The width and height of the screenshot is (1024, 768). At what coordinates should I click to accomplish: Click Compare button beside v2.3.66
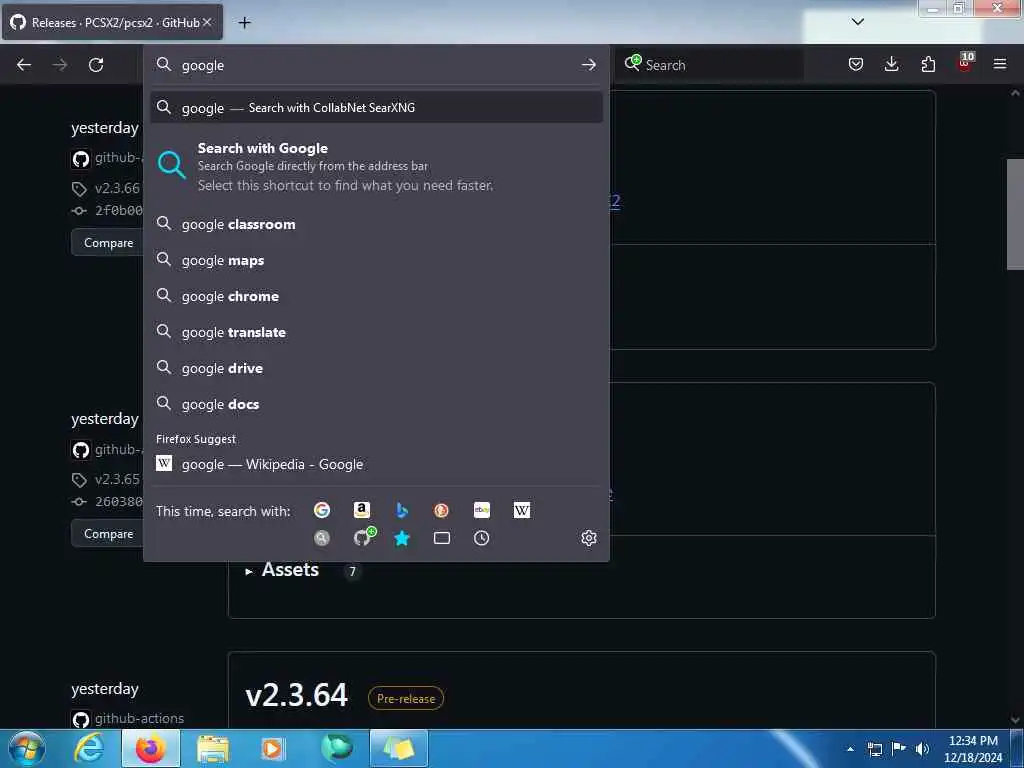[x=108, y=242]
